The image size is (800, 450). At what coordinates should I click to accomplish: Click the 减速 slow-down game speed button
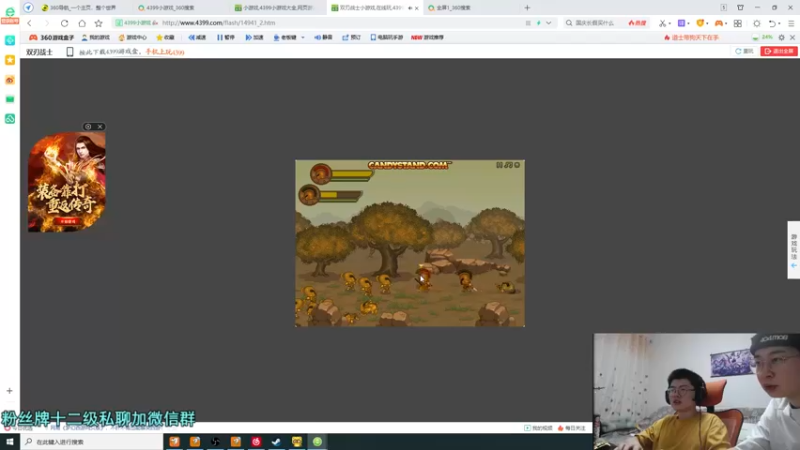pos(197,37)
